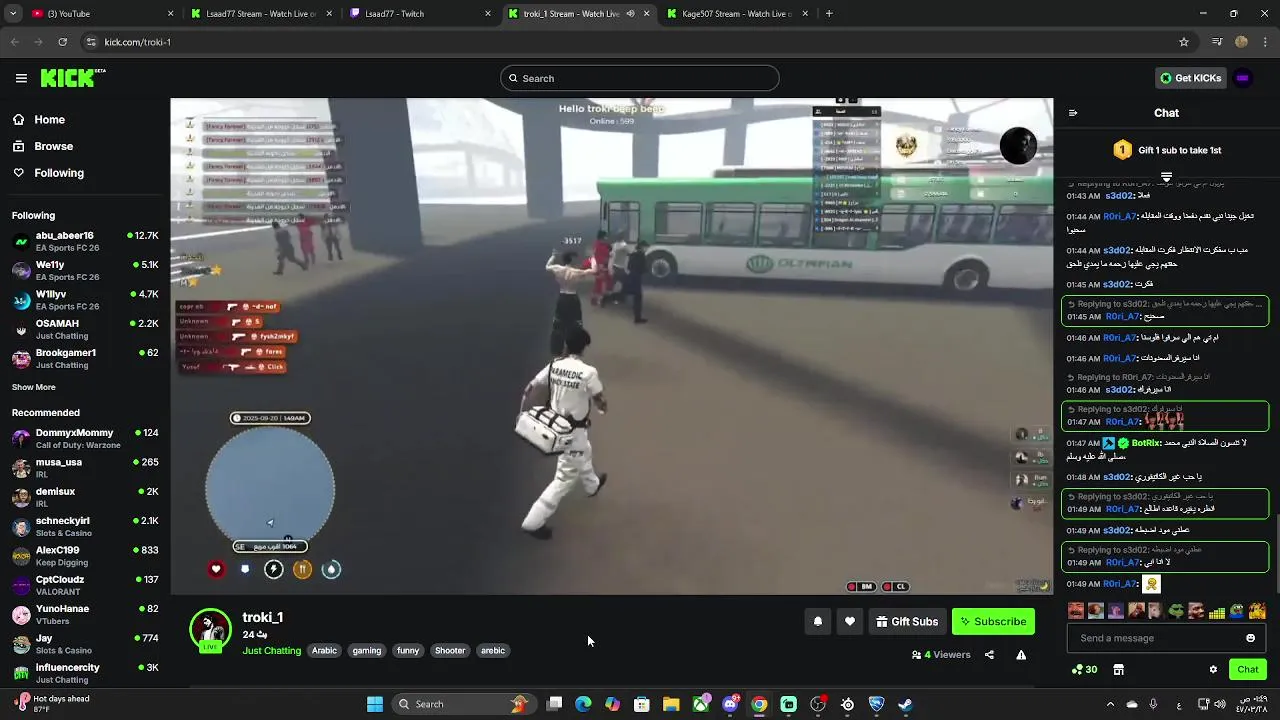The height and width of the screenshot is (720, 1280).
Task: Open the emoji picker in chat
Action: click(1250, 638)
